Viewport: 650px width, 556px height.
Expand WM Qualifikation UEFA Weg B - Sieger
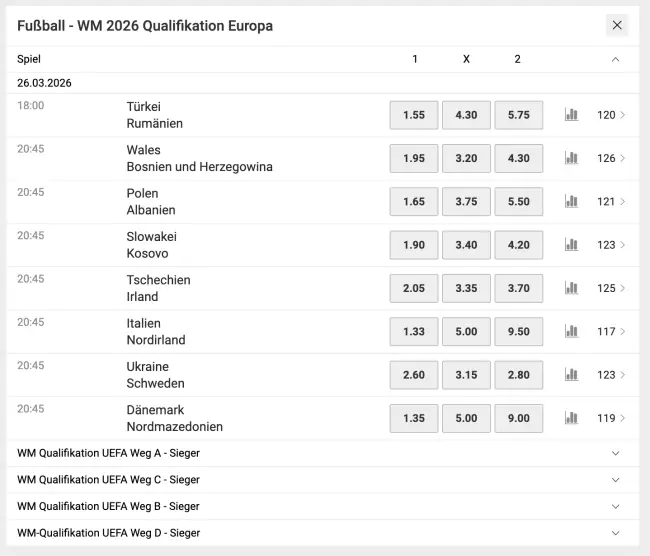615,506
